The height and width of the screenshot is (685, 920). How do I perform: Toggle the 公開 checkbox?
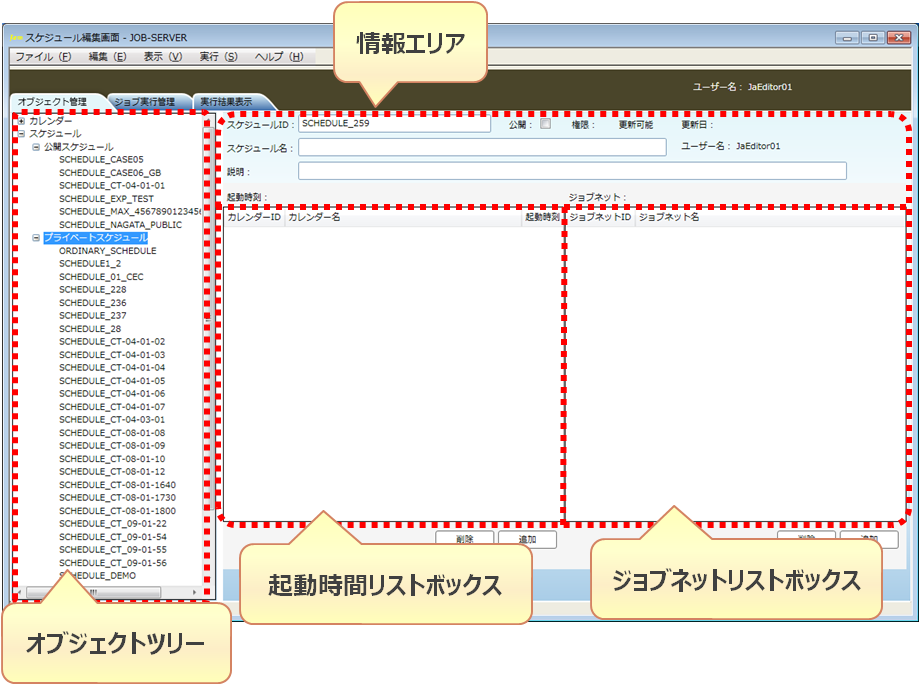(545, 124)
